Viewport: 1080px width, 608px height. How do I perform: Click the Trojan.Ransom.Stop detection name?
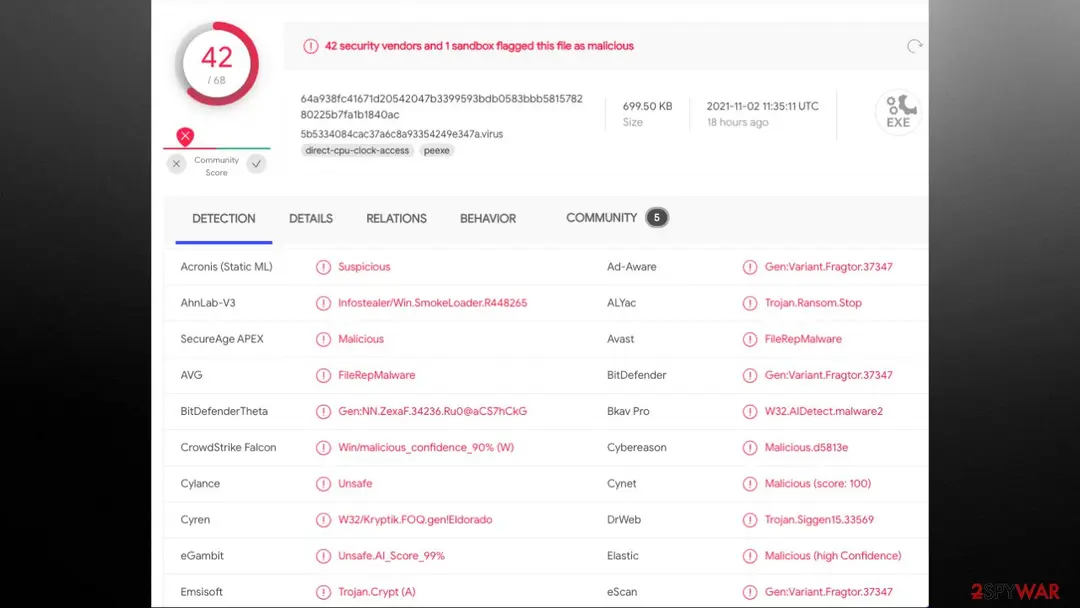click(813, 303)
